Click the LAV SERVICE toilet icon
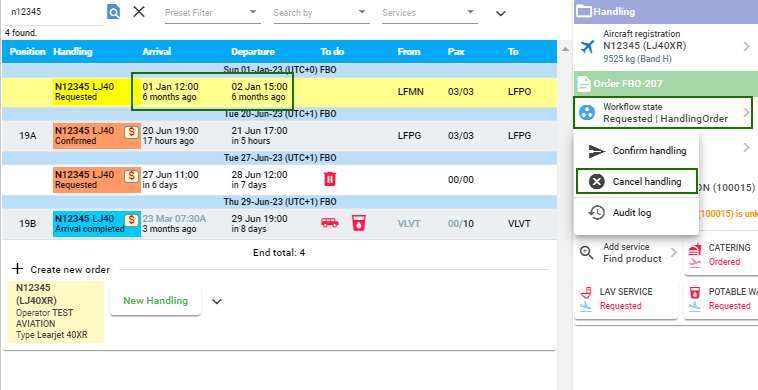This screenshot has width=758, height=390. point(586,292)
